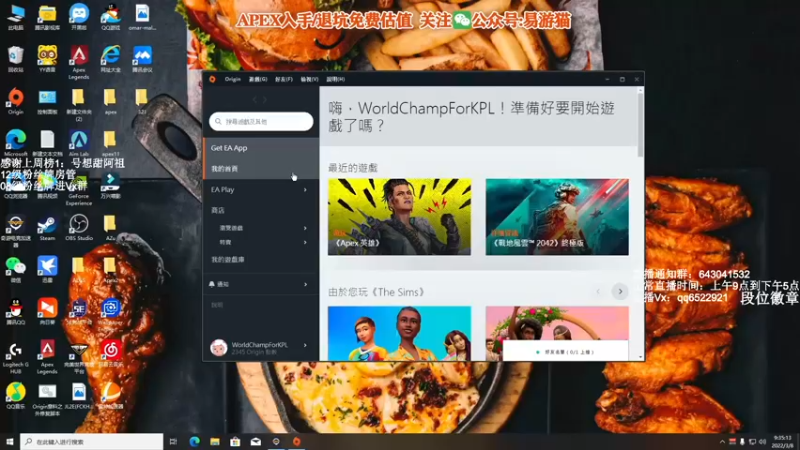Open the friends list chat bar

click(565, 352)
